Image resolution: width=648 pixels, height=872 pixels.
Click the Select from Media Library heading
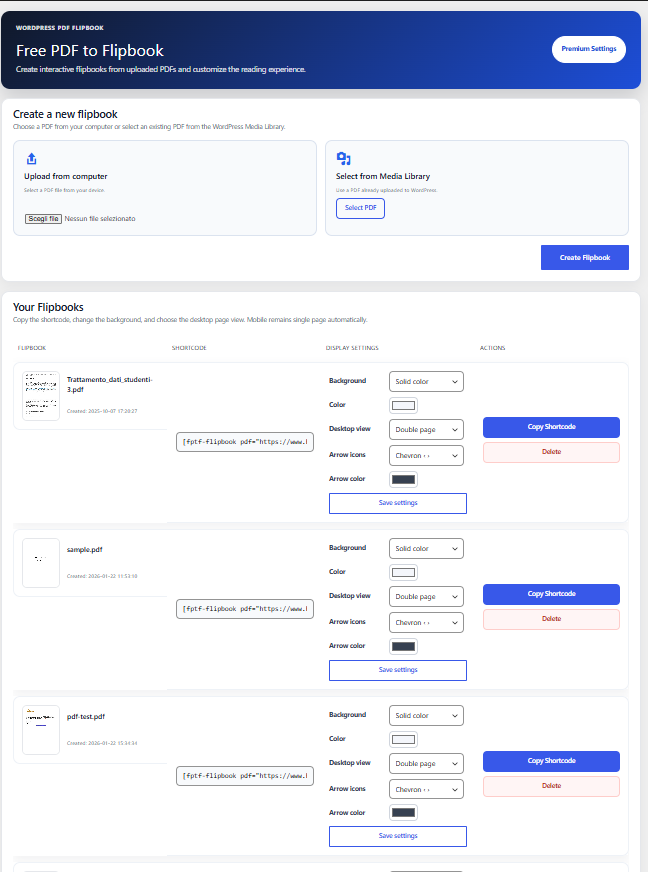(x=383, y=176)
